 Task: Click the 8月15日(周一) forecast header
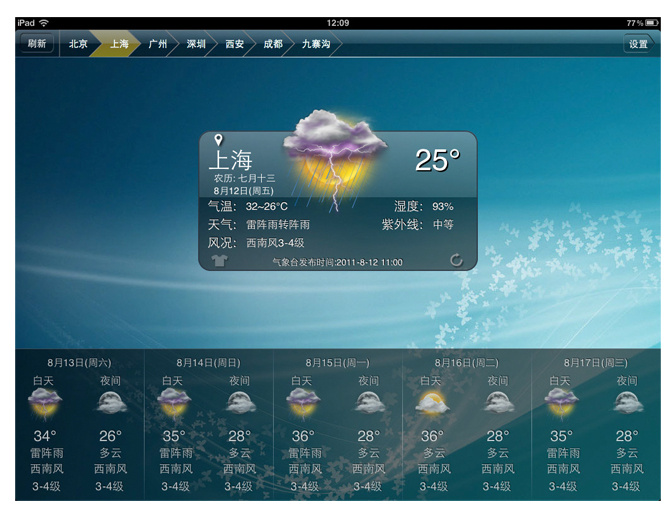(338, 363)
